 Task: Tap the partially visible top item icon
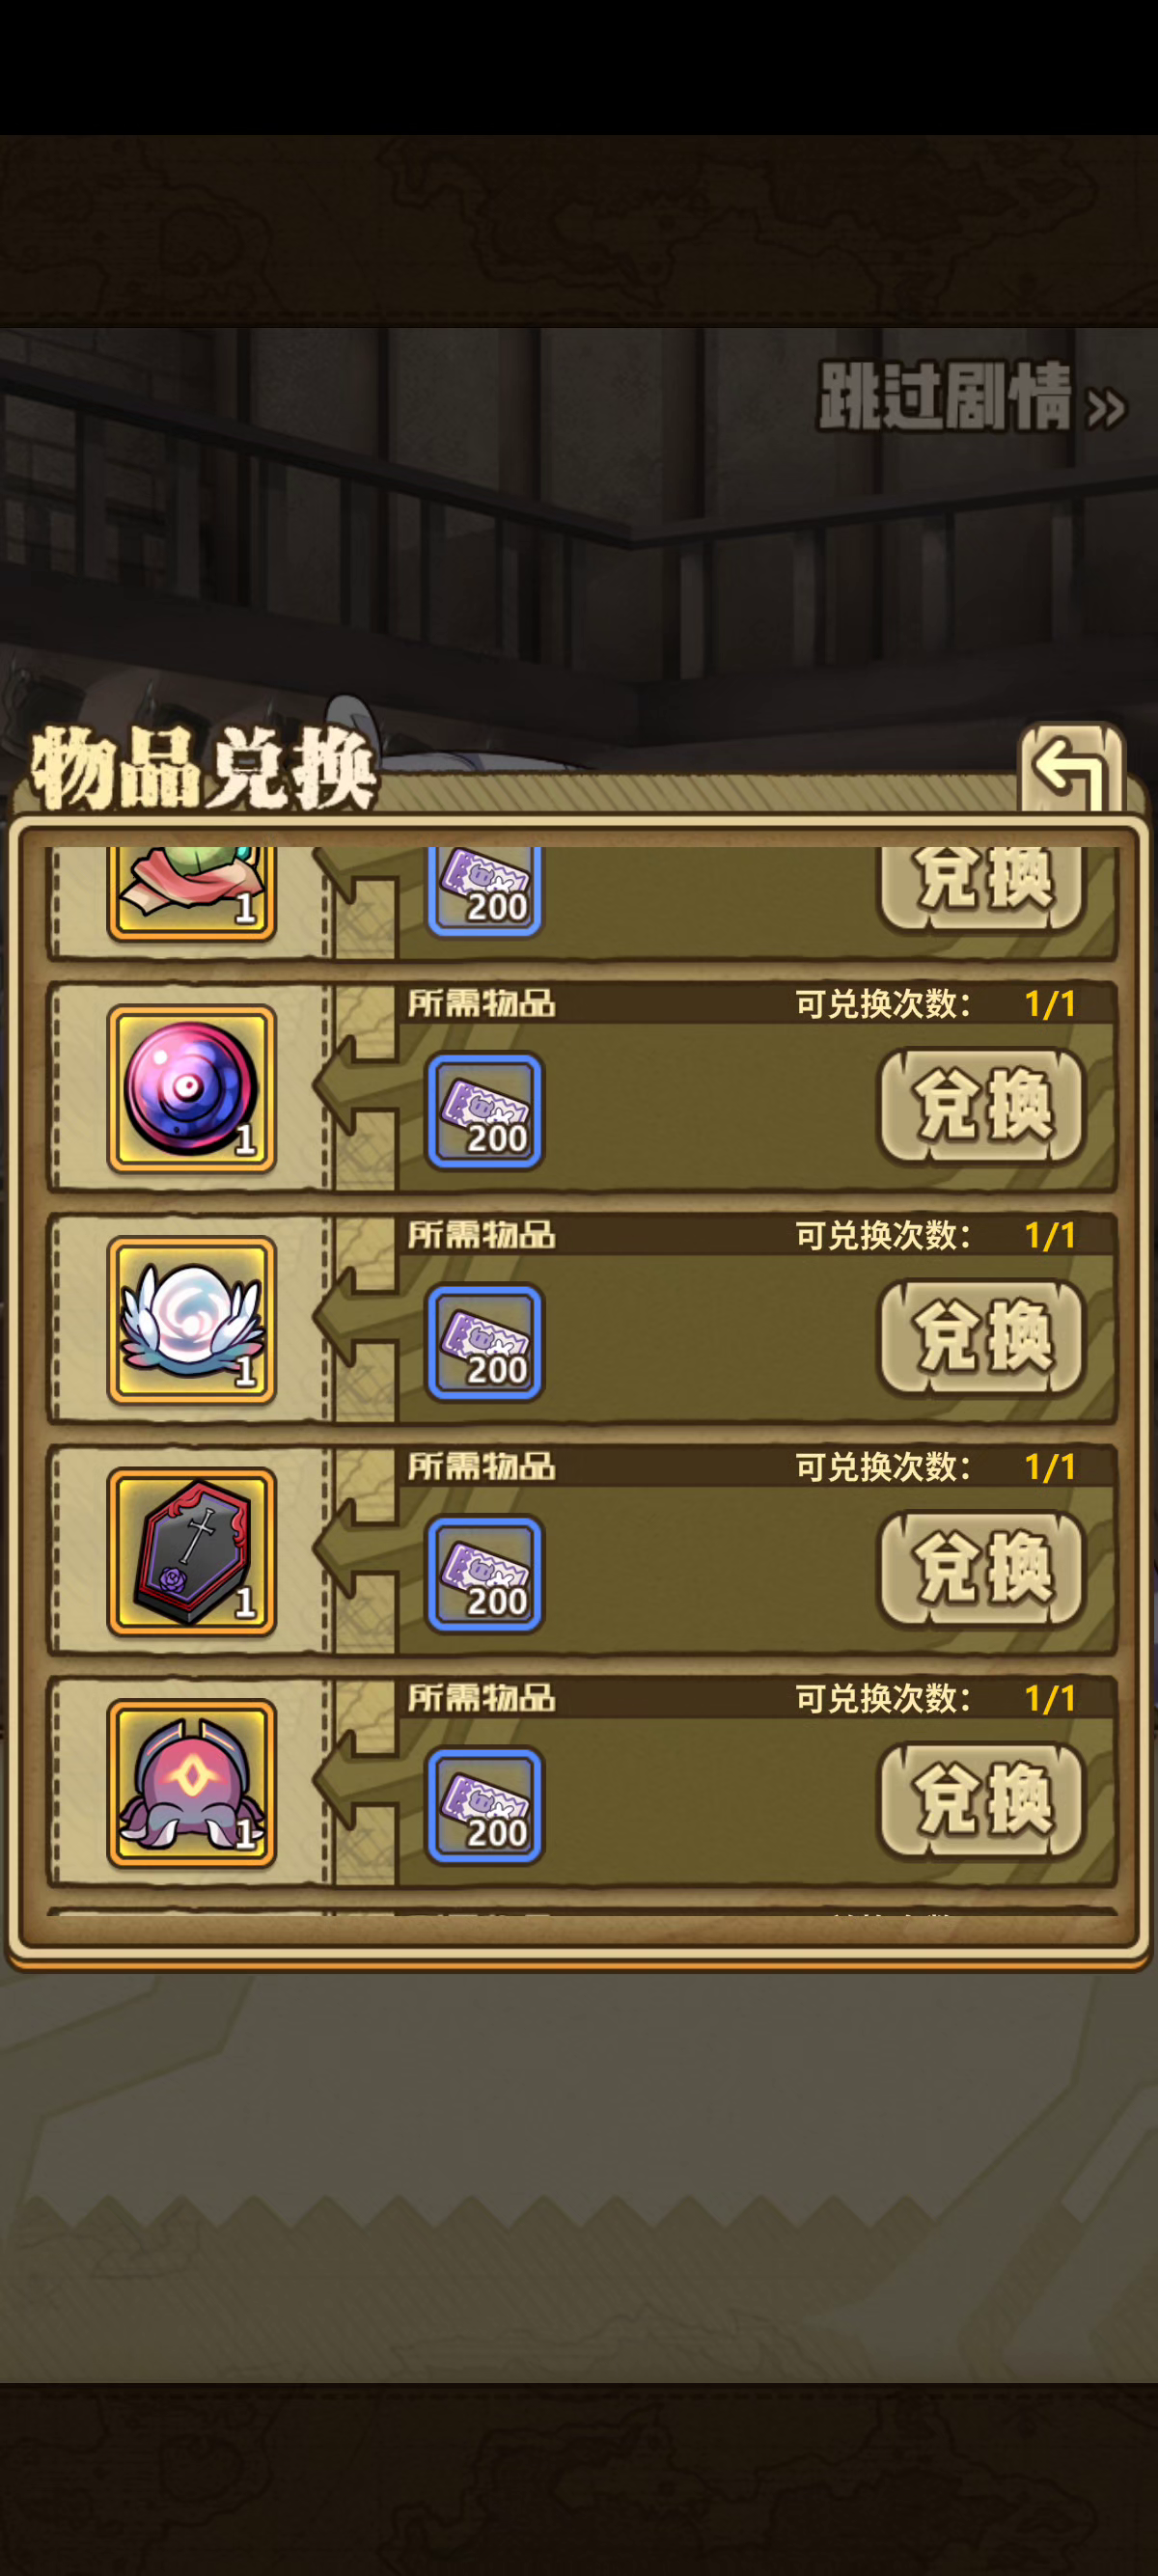click(191, 893)
